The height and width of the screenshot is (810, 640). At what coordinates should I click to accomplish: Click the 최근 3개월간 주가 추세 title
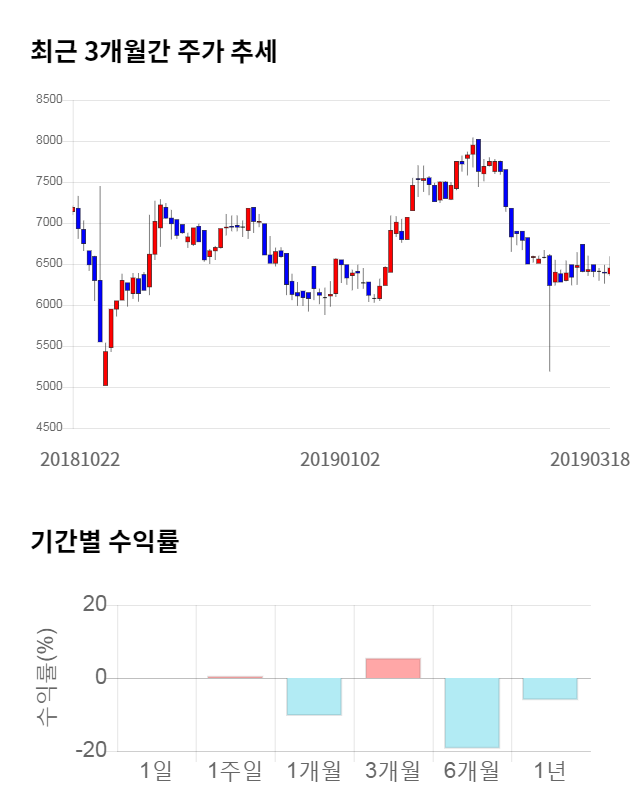click(x=153, y=52)
